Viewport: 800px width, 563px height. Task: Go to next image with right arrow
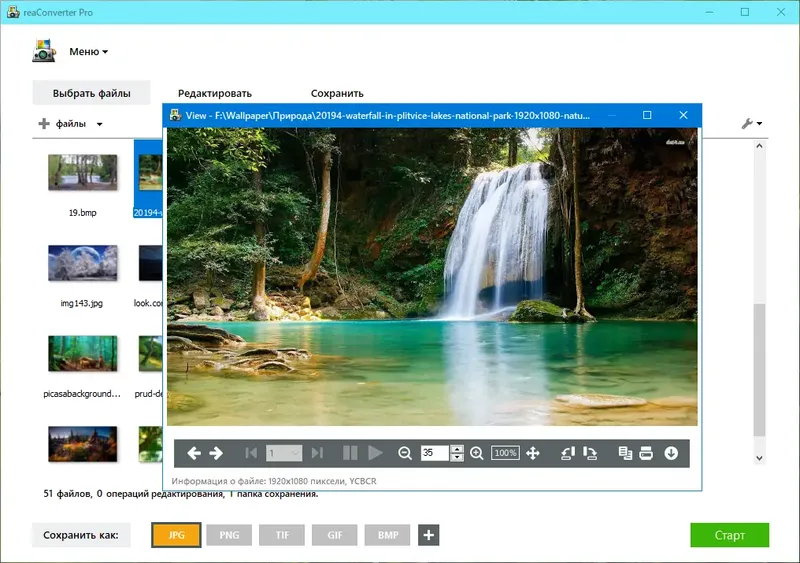click(216, 453)
